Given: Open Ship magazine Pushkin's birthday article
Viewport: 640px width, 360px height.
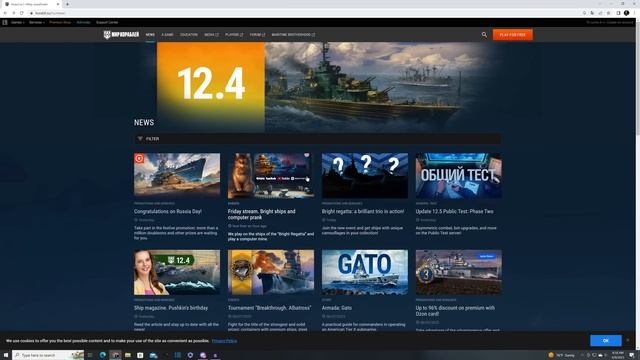Looking at the screenshot, I should click(x=171, y=308).
